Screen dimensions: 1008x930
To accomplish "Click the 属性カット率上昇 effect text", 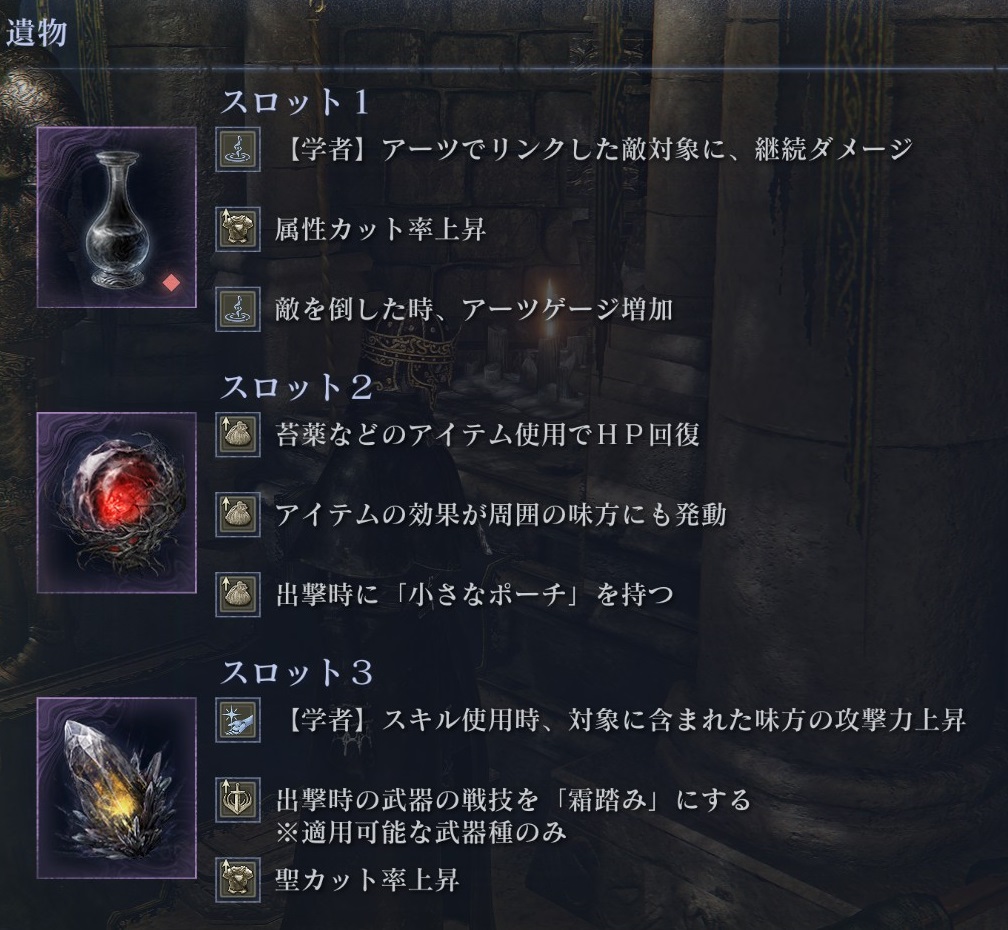I will click(380, 229).
